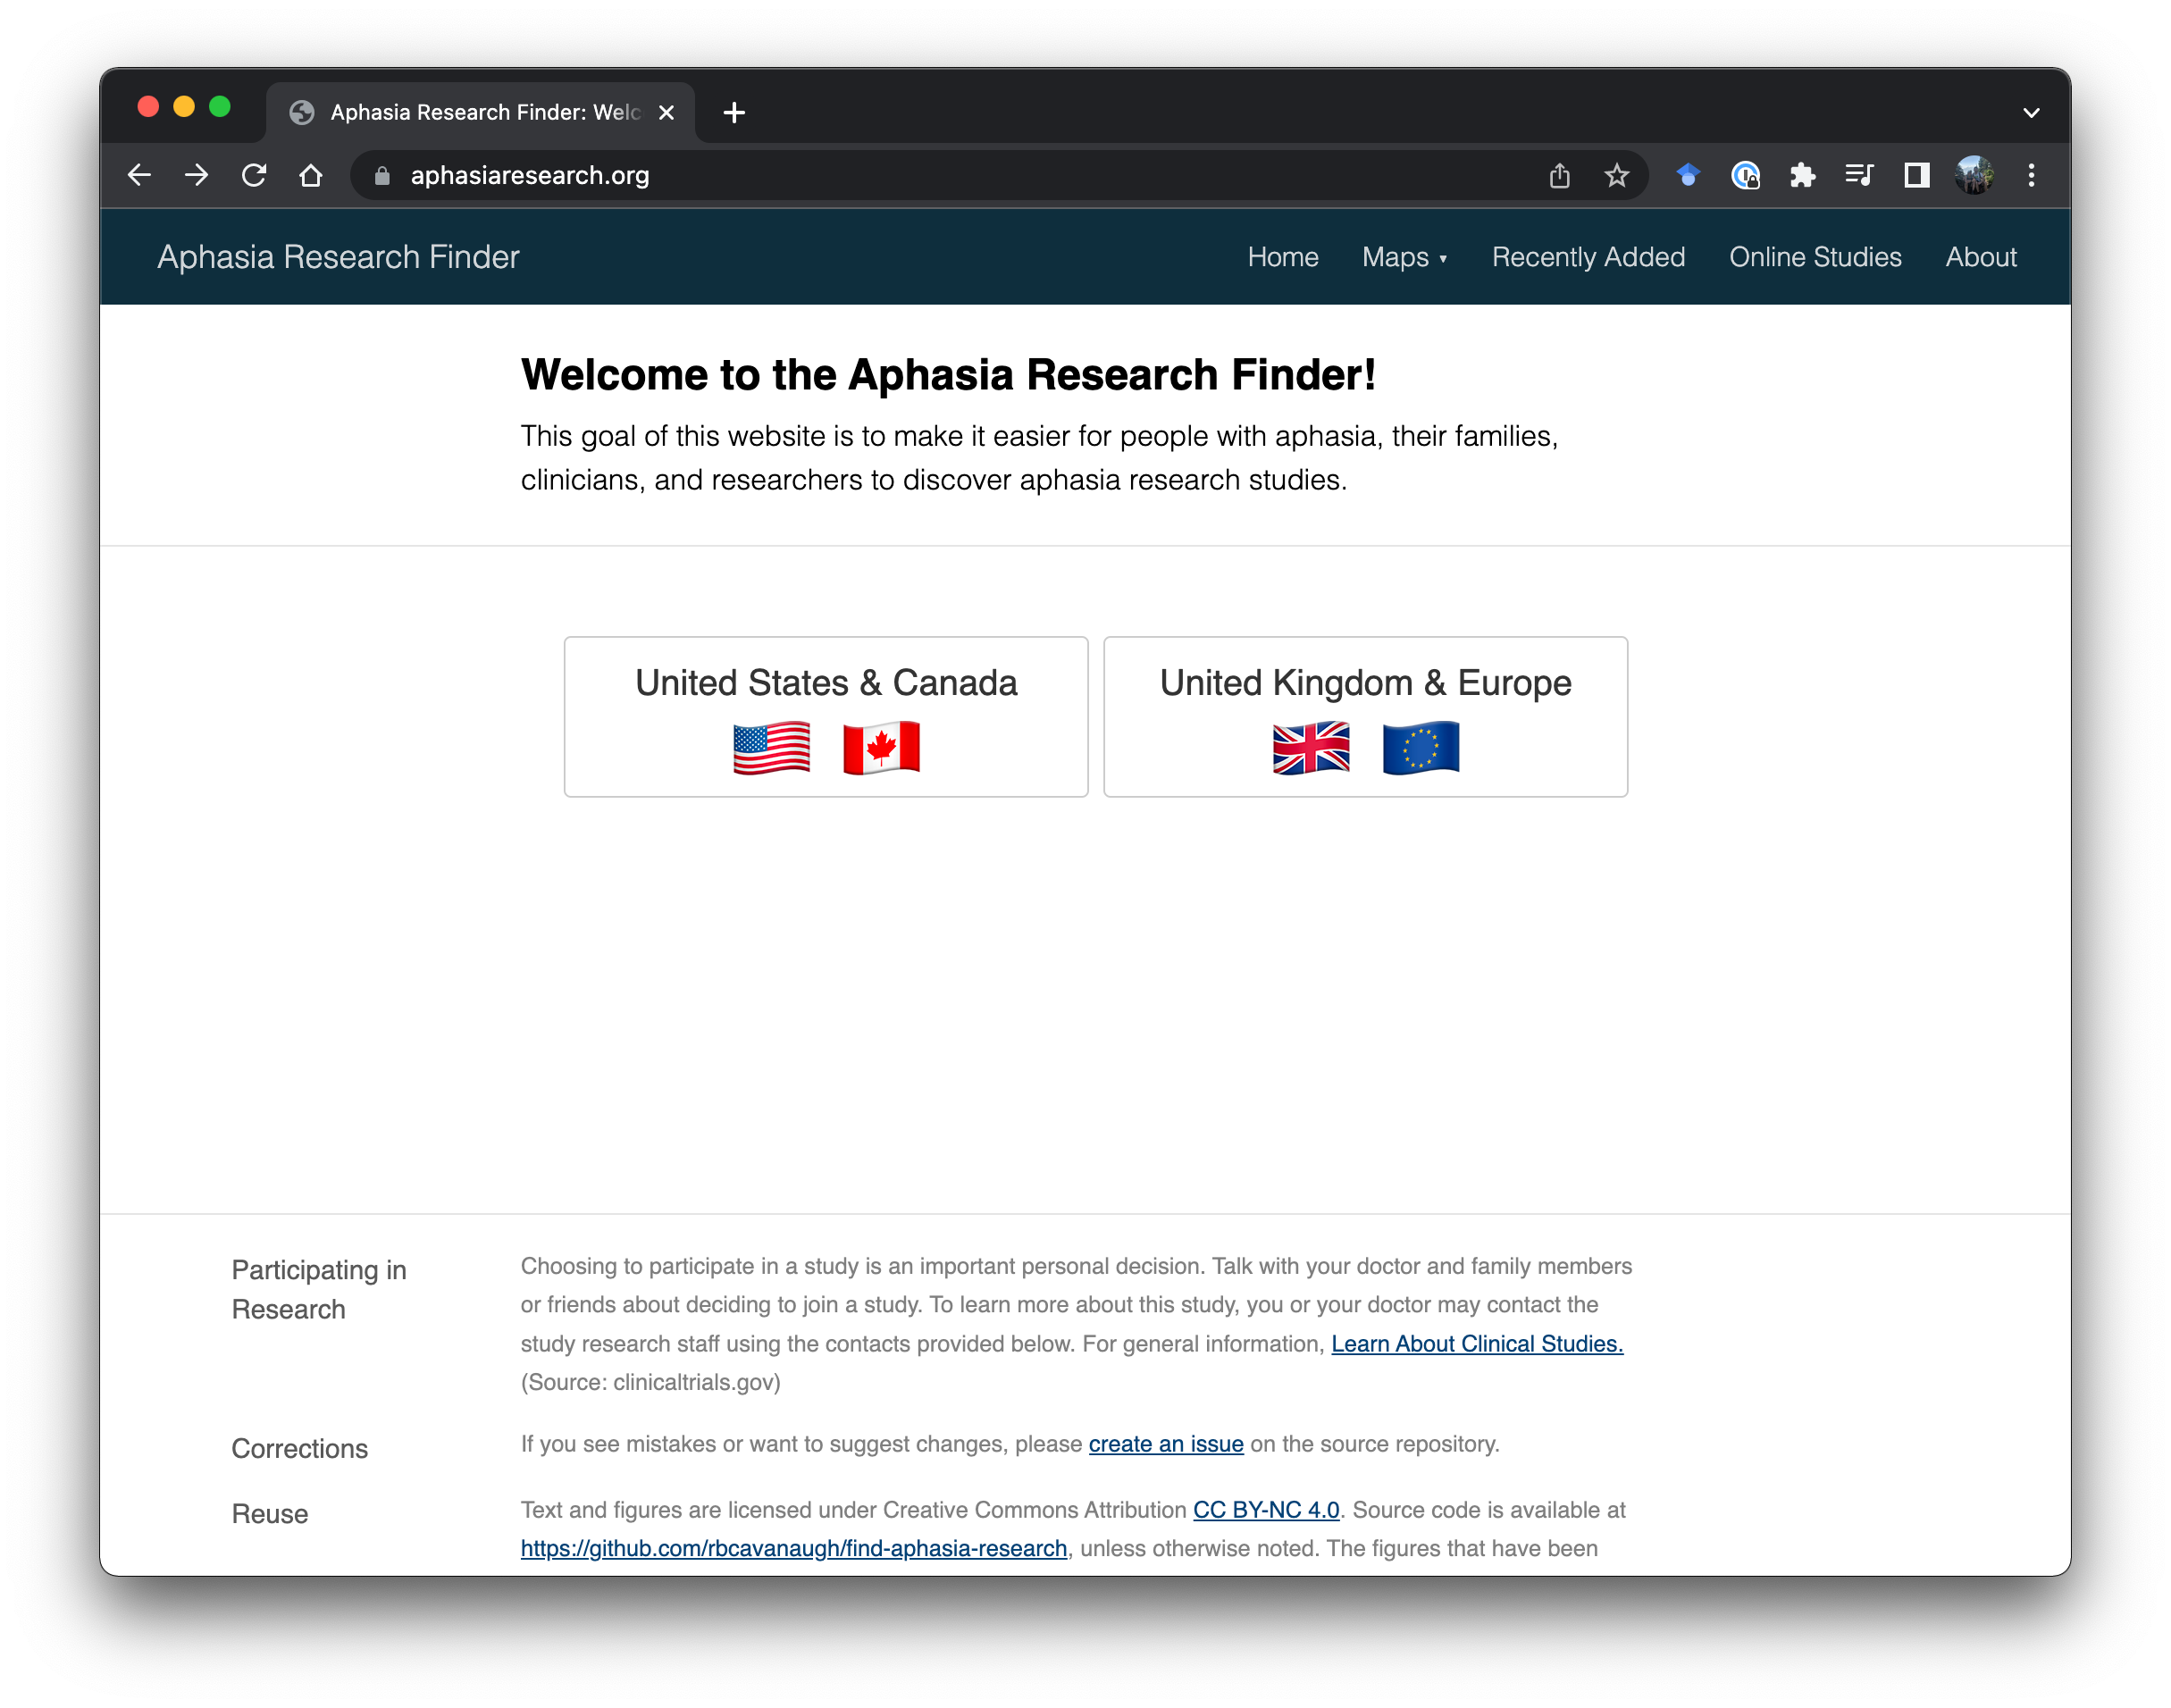
Task: Toggle the browser side panel
Action: click(x=1916, y=175)
